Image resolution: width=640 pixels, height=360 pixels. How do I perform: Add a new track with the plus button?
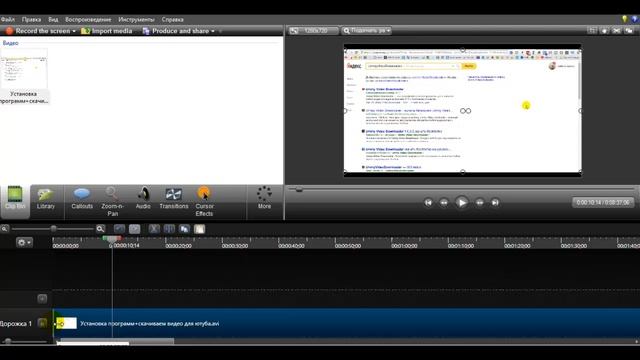click(42, 299)
